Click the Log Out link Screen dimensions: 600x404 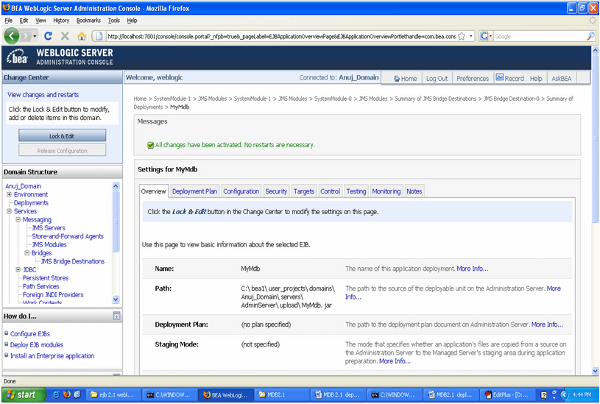pyautogui.click(x=437, y=78)
